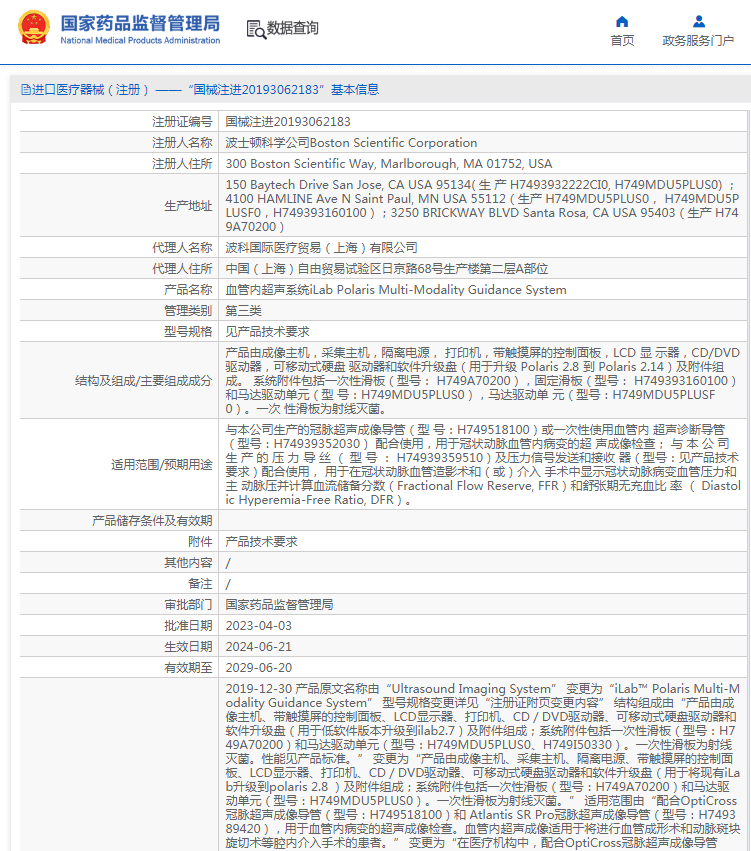Click the 见产品技术要求 model spec value
The width and height of the screenshot is (751, 851).
pos(268,332)
